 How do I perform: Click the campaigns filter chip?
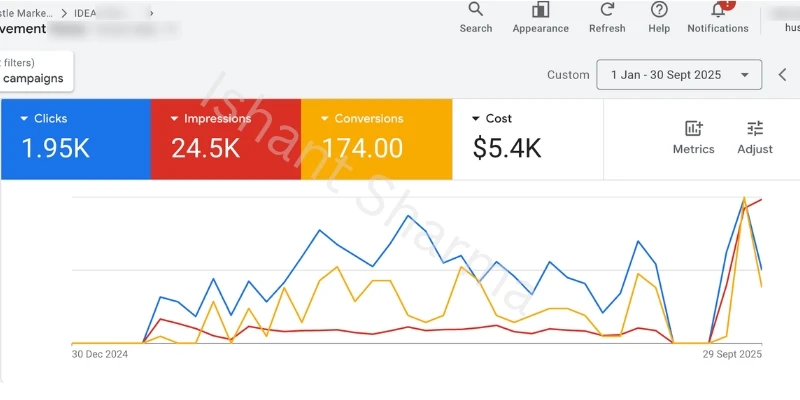tap(33, 78)
